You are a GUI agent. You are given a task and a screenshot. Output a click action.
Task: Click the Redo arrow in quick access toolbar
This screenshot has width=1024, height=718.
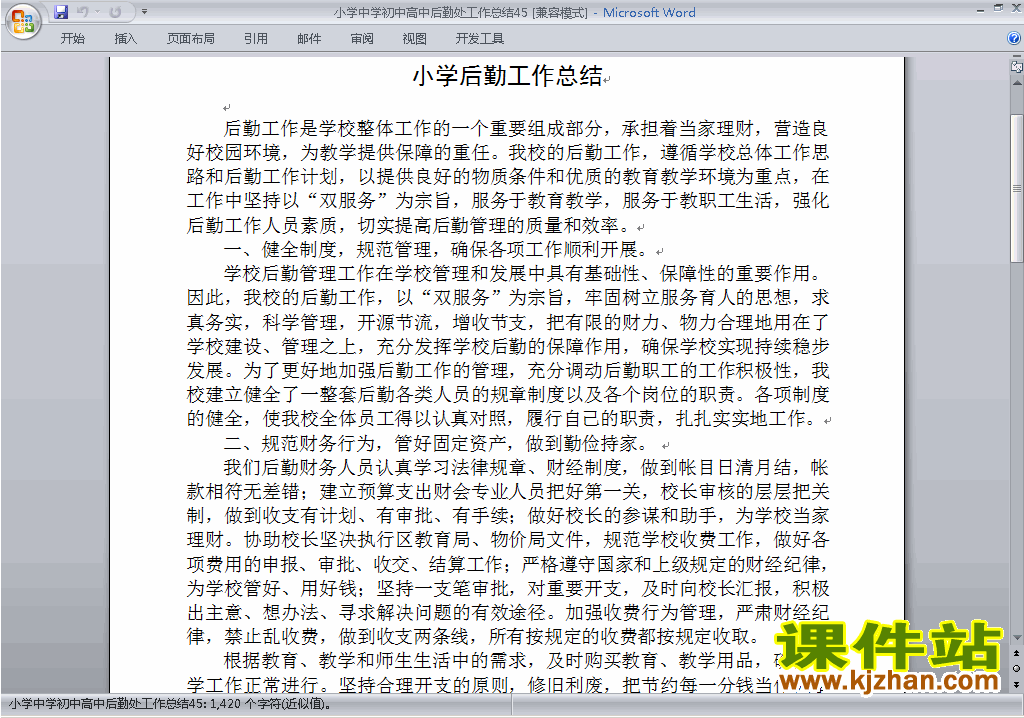tap(115, 12)
